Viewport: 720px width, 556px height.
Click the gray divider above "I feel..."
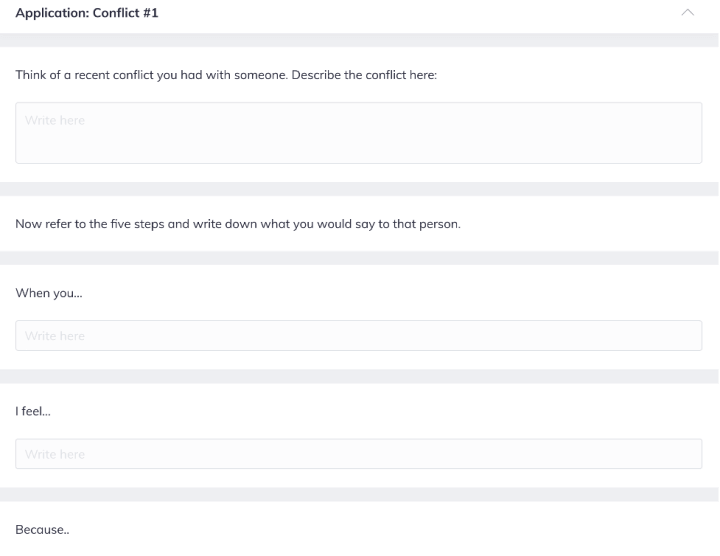(x=359, y=376)
